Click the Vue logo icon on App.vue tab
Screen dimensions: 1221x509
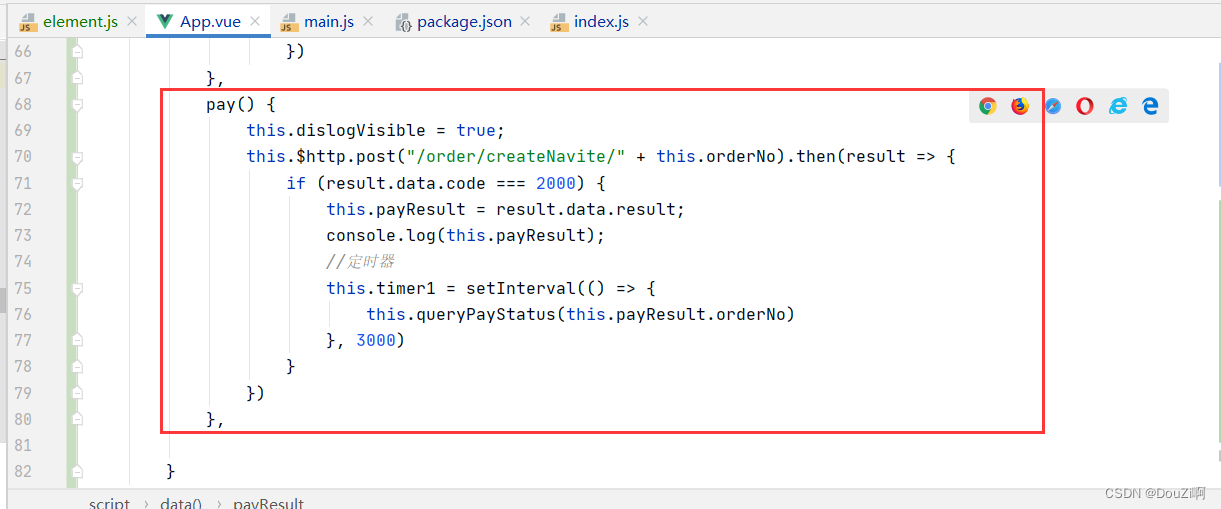click(164, 21)
